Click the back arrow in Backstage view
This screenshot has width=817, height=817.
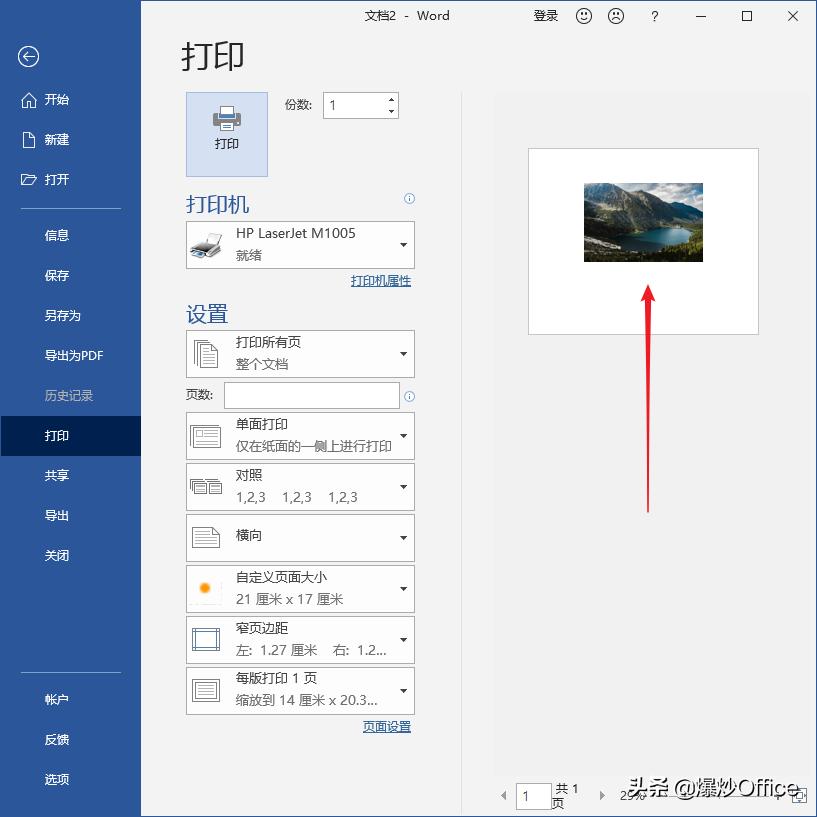click(x=28, y=57)
